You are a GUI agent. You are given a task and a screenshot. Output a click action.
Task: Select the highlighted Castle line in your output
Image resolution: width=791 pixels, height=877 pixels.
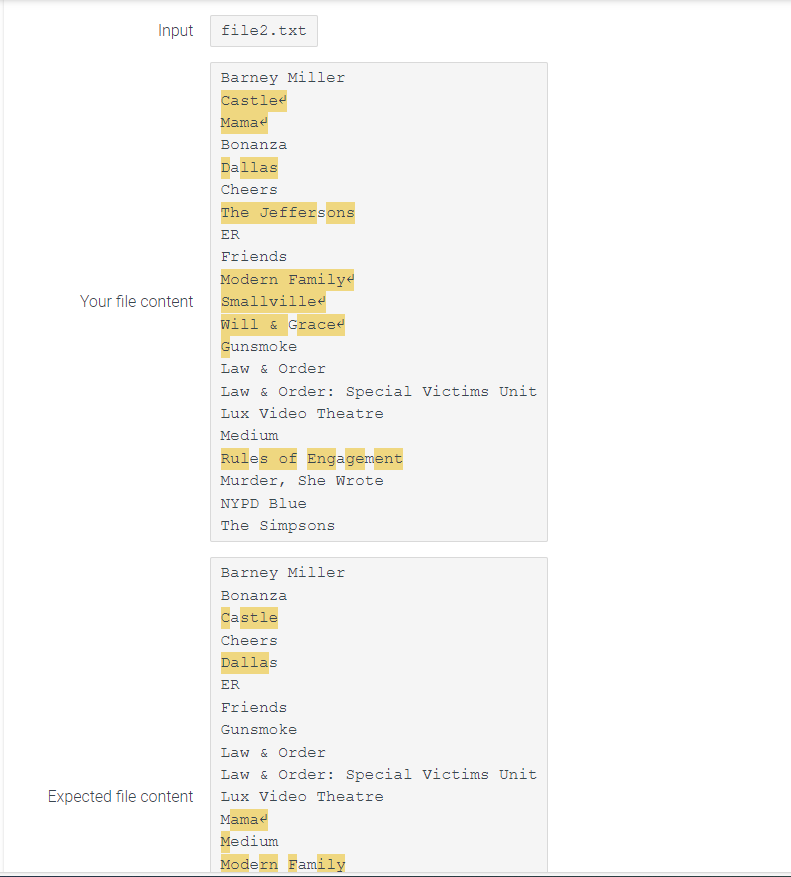coord(249,100)
